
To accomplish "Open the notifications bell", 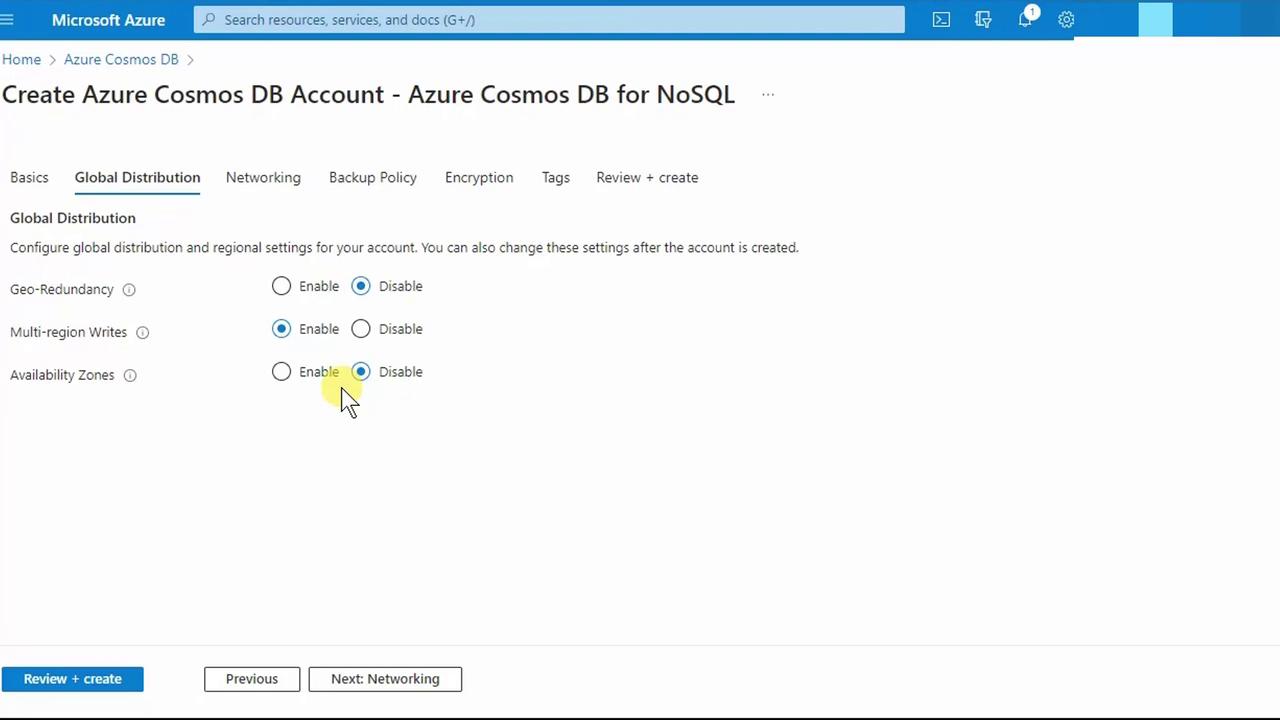I will (x=1025, y=20).
